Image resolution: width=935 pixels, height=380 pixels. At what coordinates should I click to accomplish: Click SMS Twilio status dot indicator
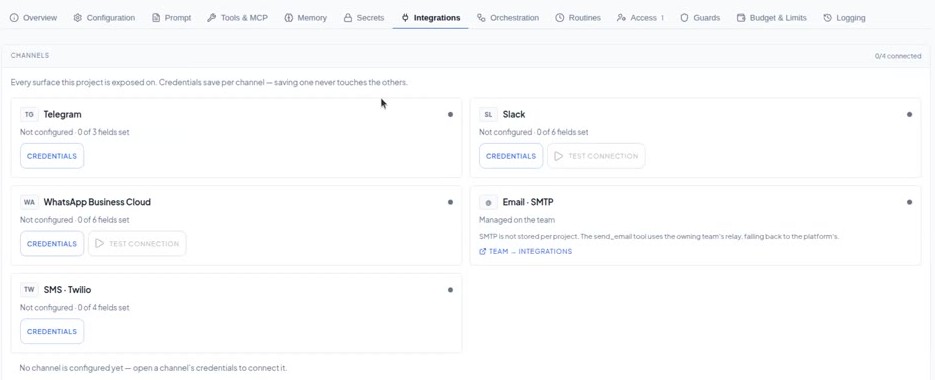coord(450,290)
